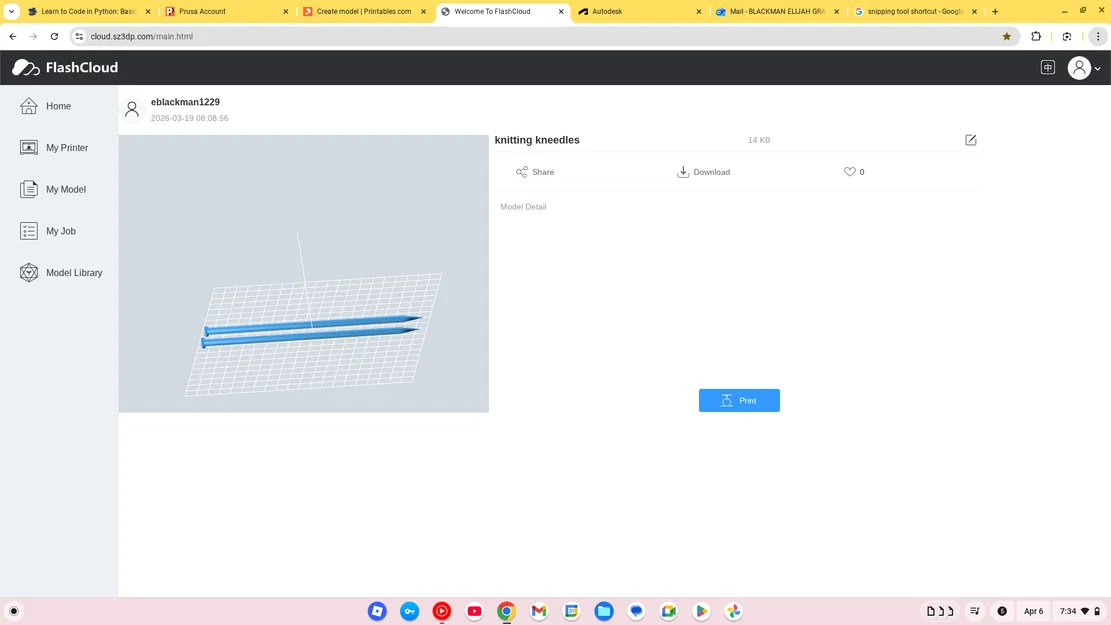Click the FlashCloud logo
The height and width of the screenshot is (625, 1111).
[65, 67]
